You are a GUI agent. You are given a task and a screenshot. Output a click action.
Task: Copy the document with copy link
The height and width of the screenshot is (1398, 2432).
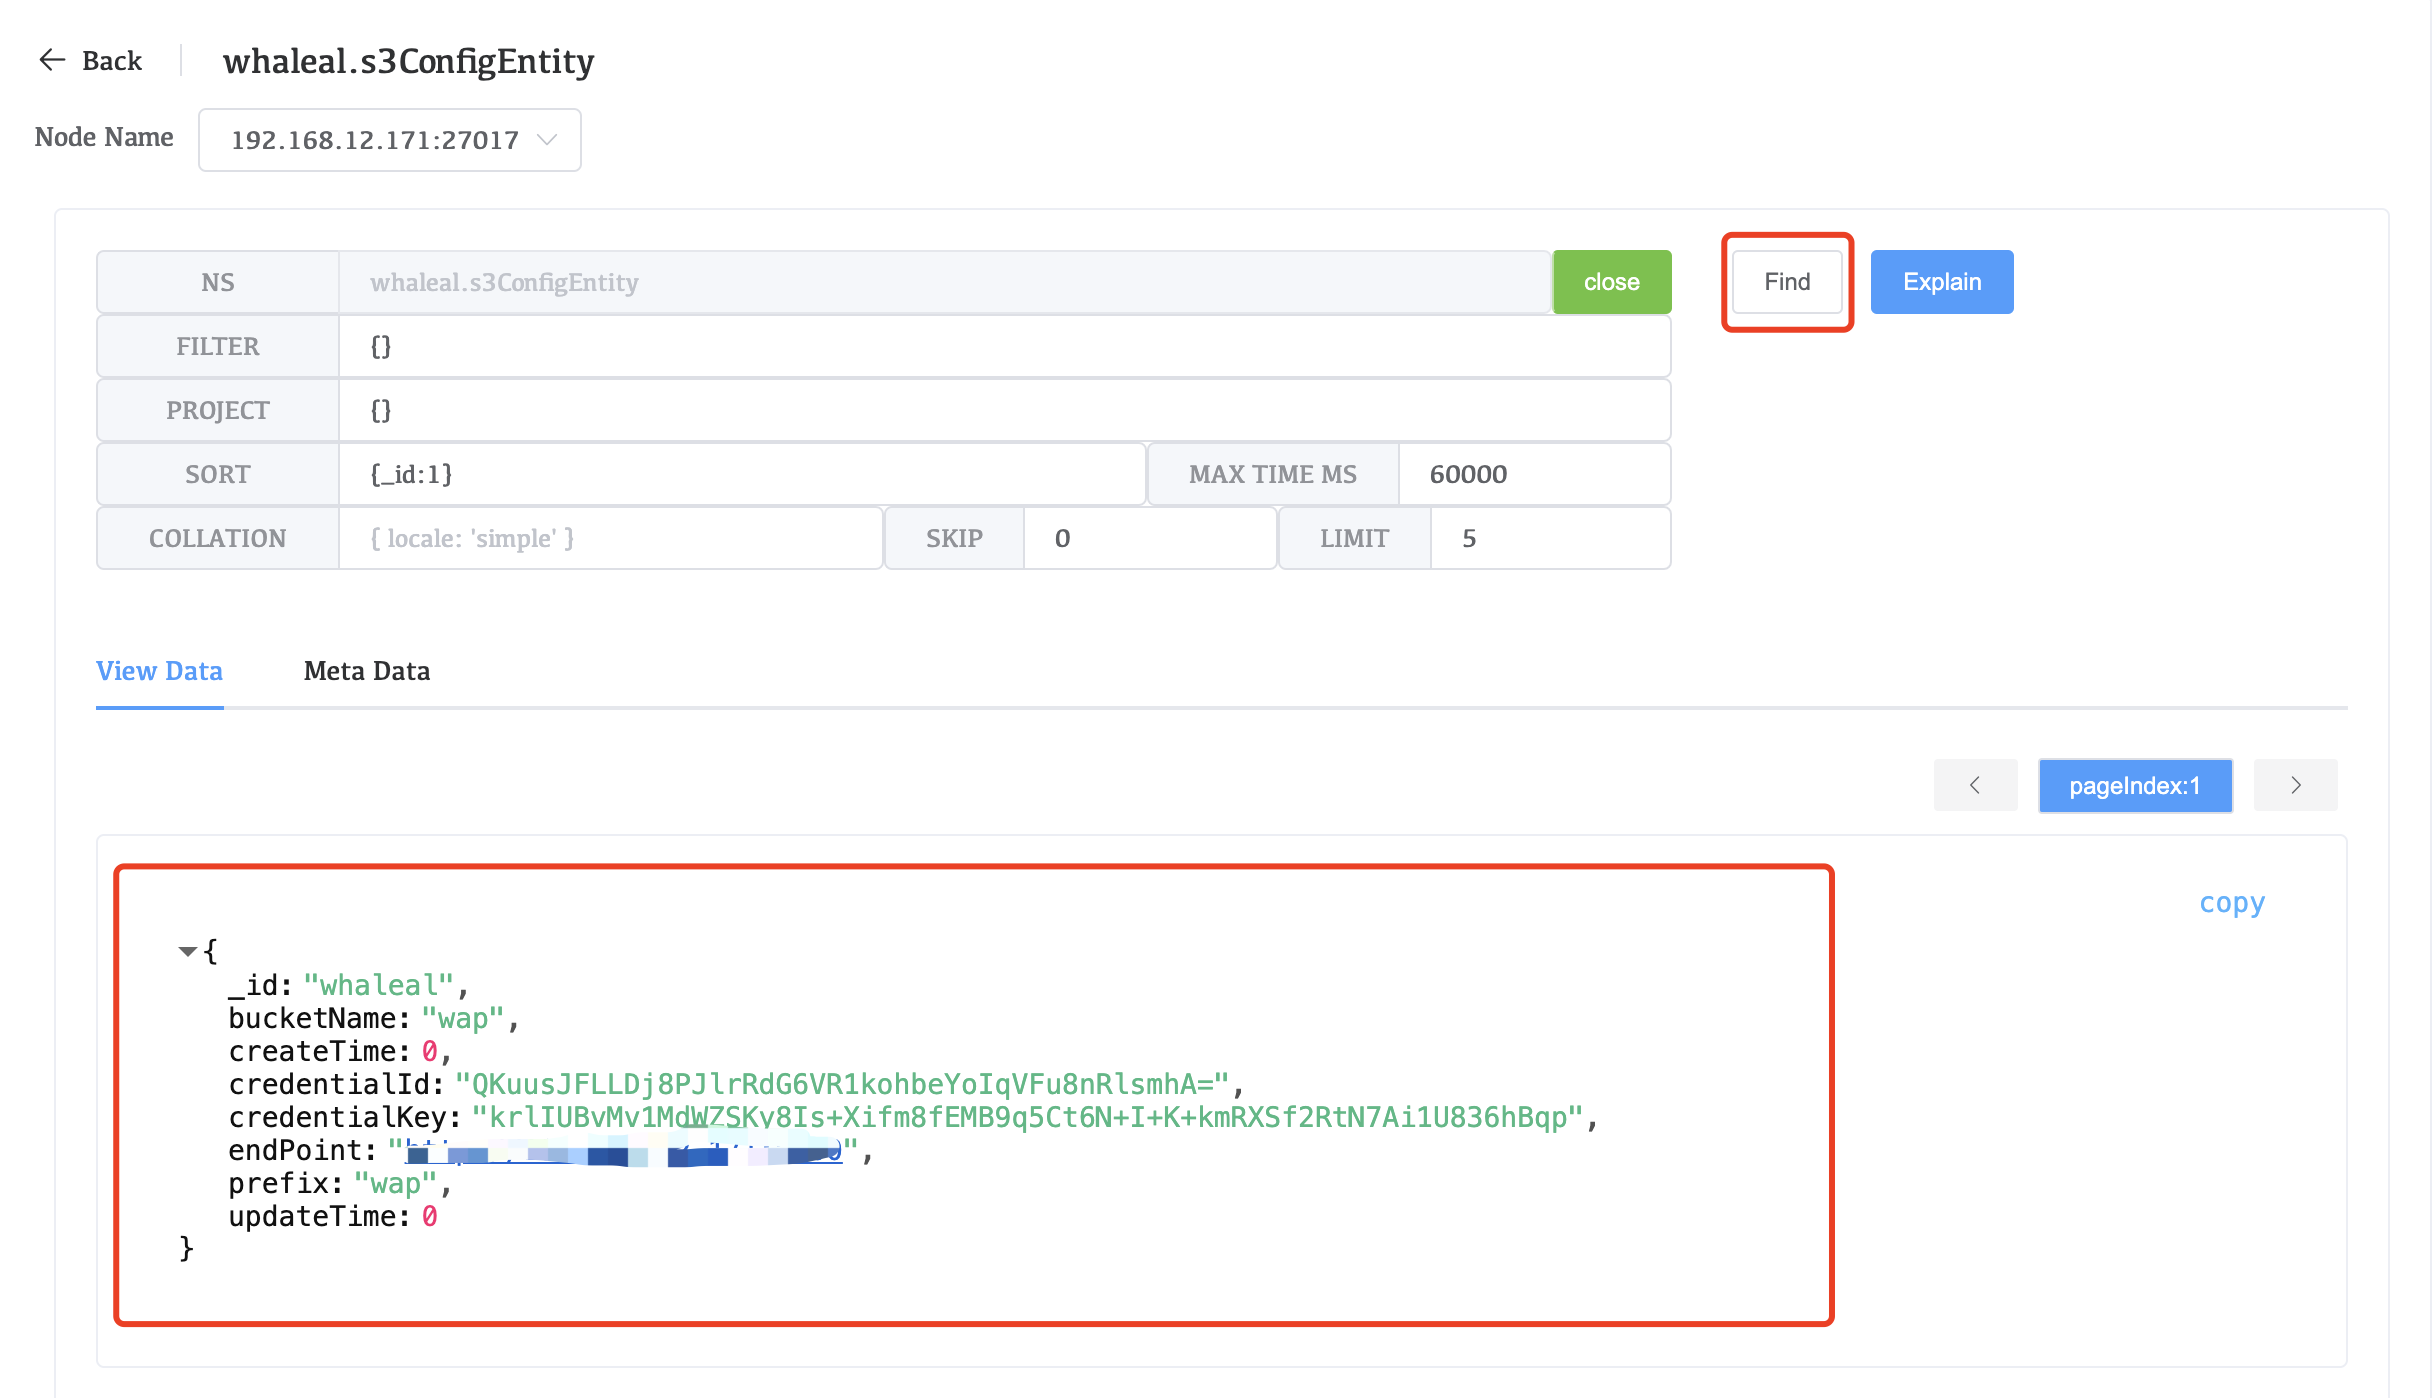pos(2232,902)
